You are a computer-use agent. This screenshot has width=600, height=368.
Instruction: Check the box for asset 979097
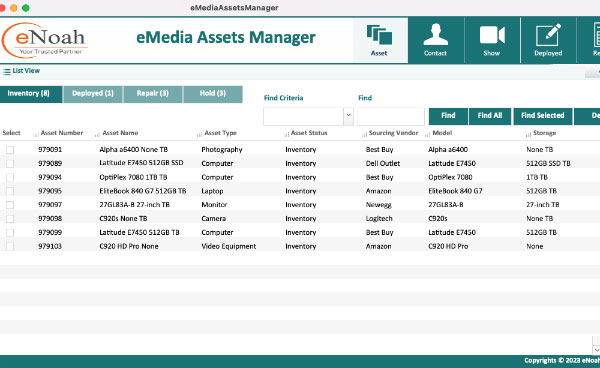[10, 205]
